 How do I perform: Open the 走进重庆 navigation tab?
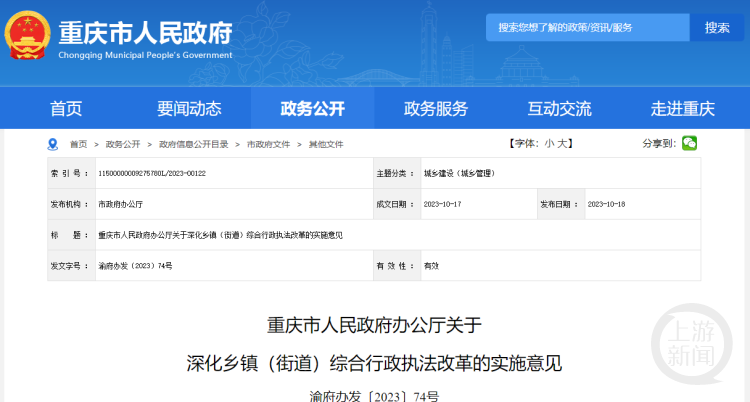682,109
